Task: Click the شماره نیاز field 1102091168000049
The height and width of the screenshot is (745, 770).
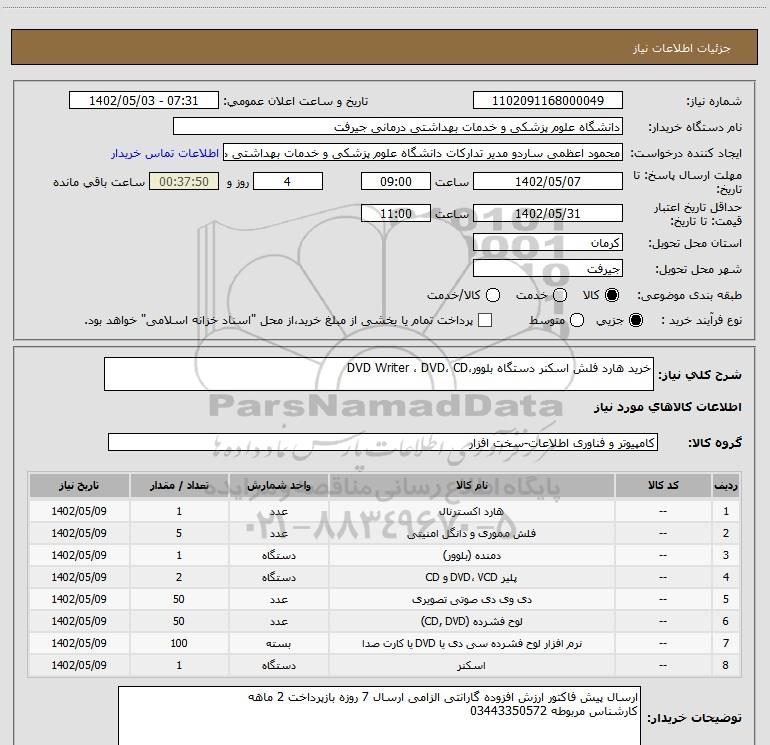Action: [x=548, y=100]
